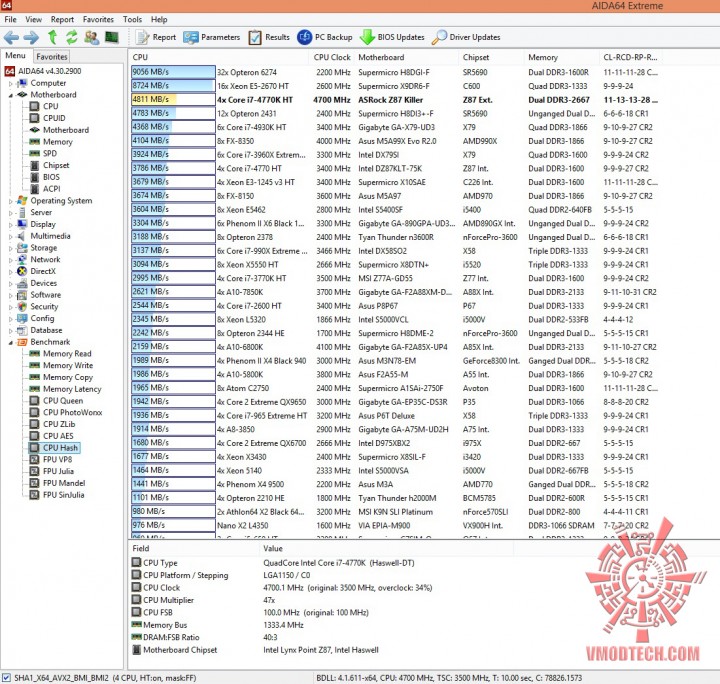This screenshot has width=720, height=684.
Task: Open the FPU Julia benchmark
Action: tap(58, 471)
